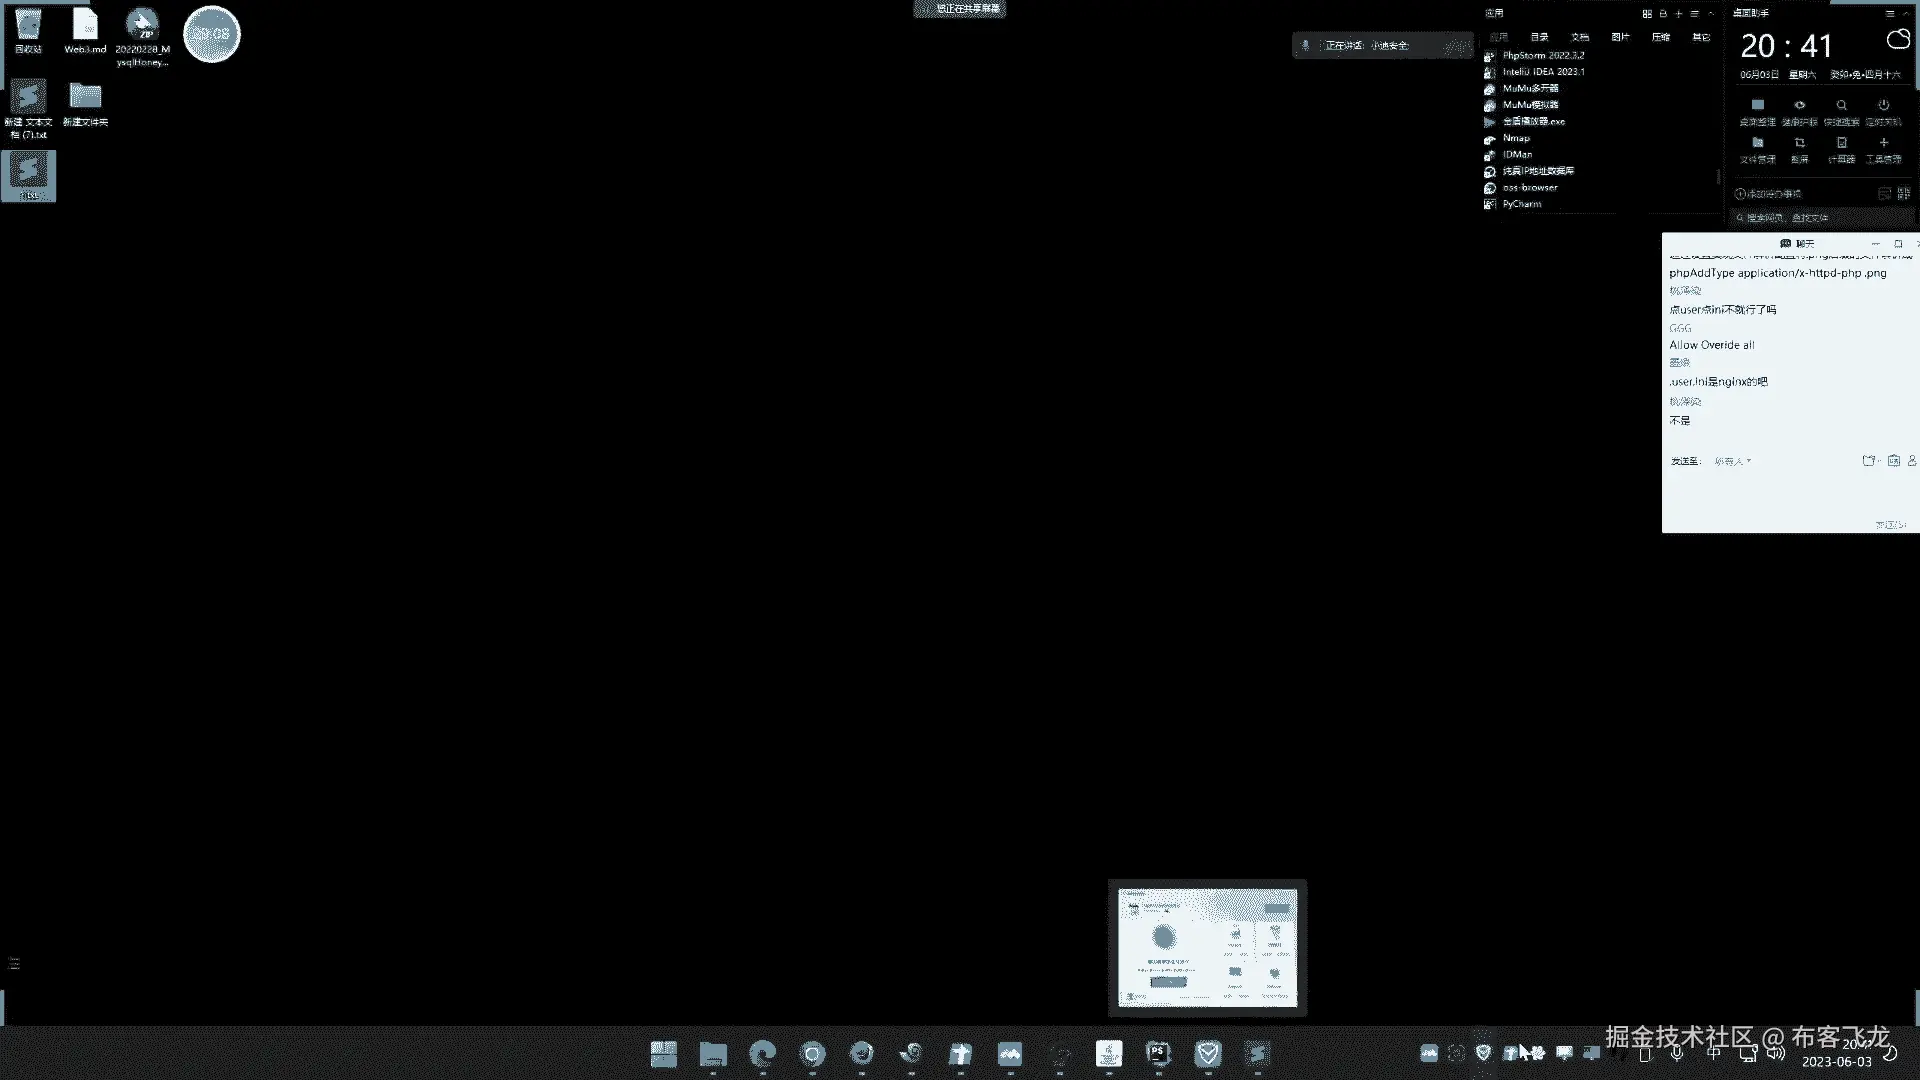Viewport: 1920px width, 1080px height.
Task: Click the 添加待办事项 add to-do link
Action: pyautogui.click(x=1768, y=194)
